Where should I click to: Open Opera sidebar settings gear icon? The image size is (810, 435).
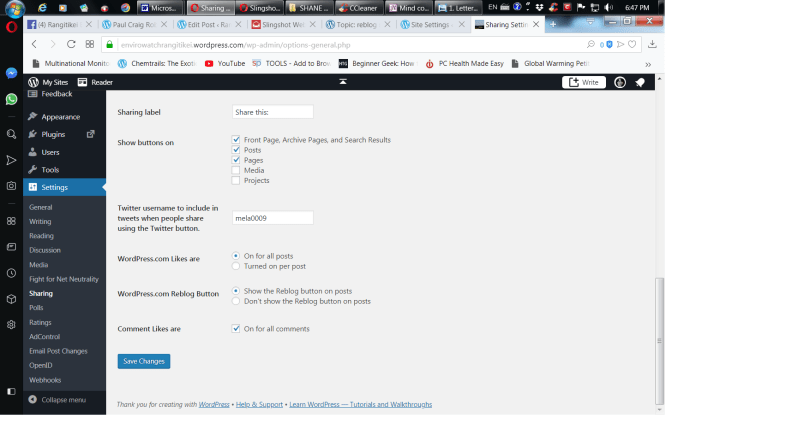[x=11, y=324]
